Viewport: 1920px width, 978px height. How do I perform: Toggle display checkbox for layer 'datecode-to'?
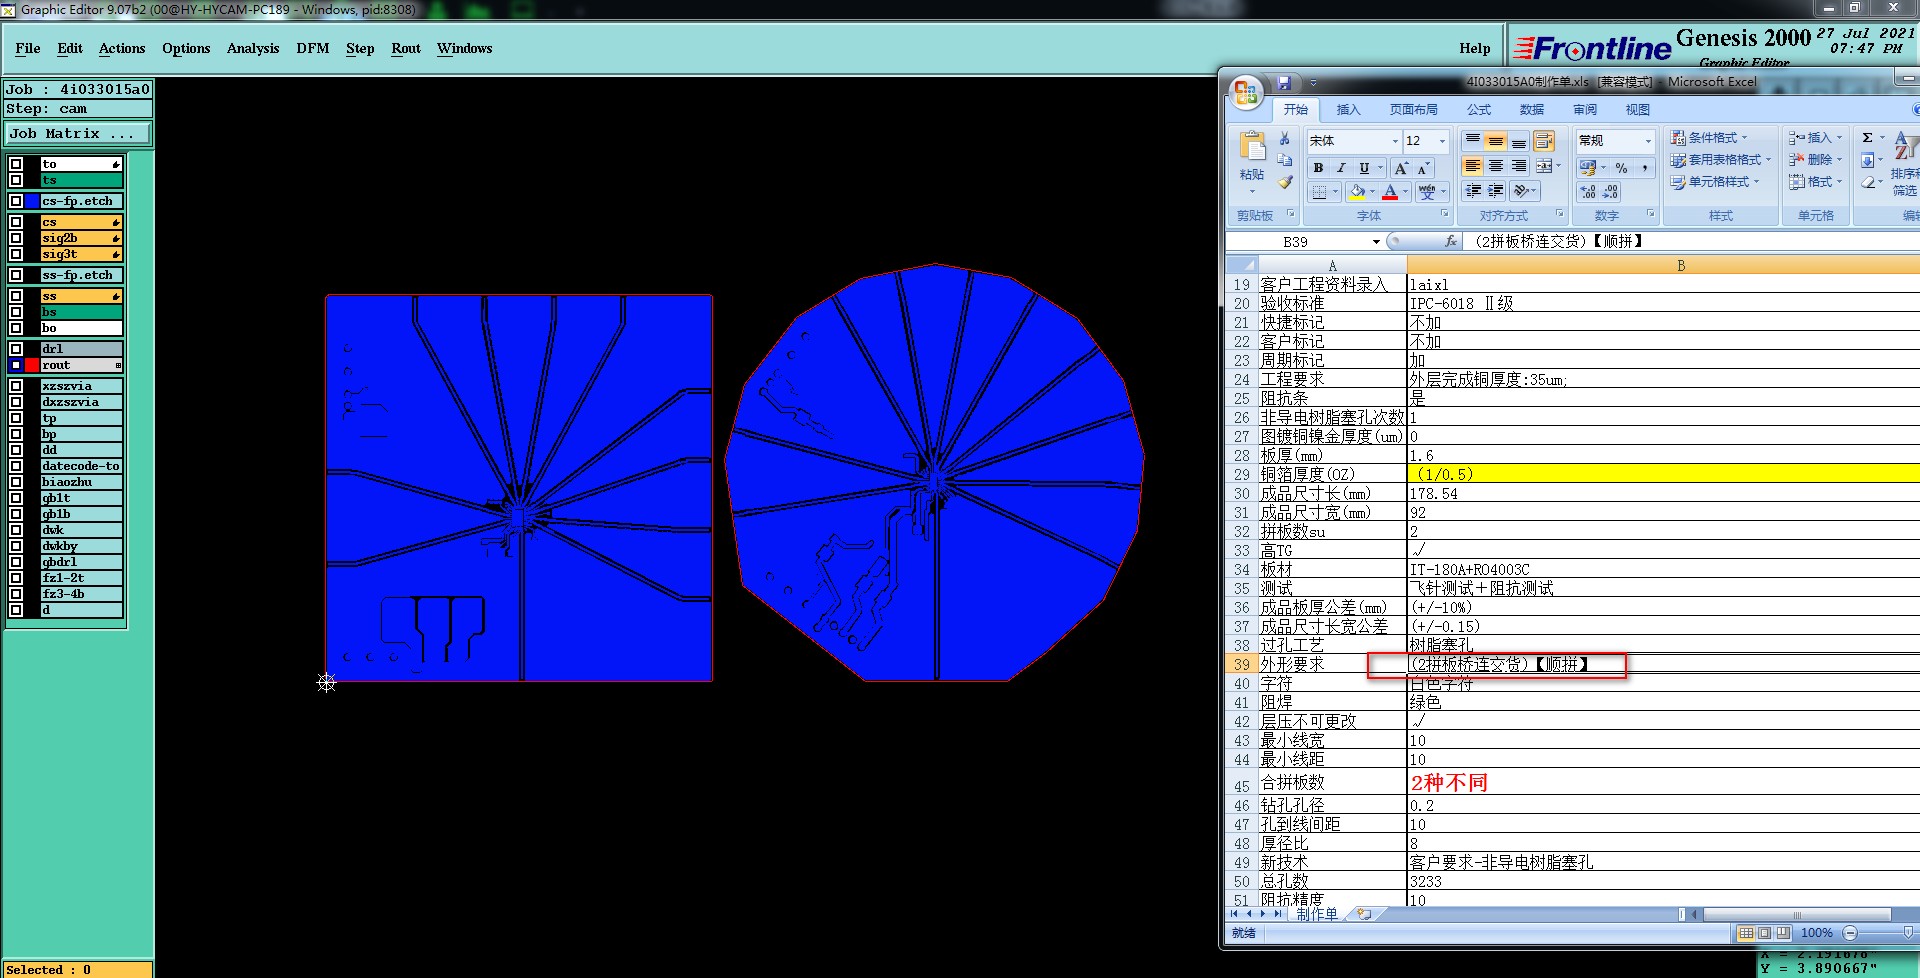pyautogui.click(x=16, y=466)
